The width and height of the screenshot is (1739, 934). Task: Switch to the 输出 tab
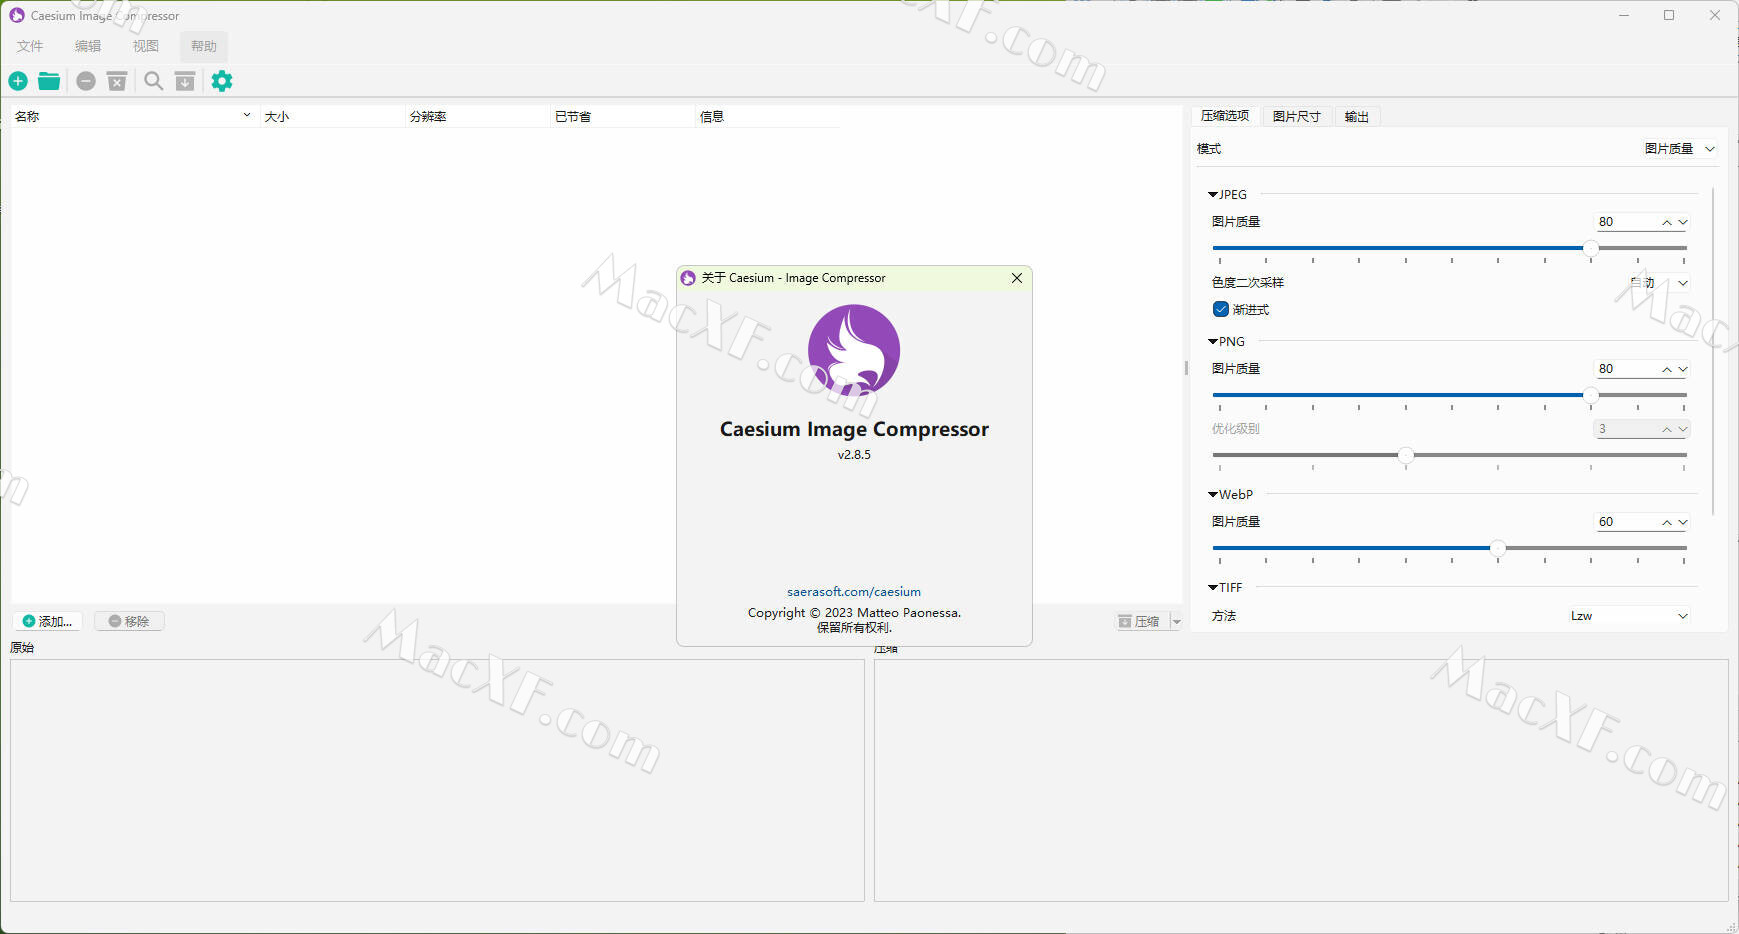(1357, 117)
